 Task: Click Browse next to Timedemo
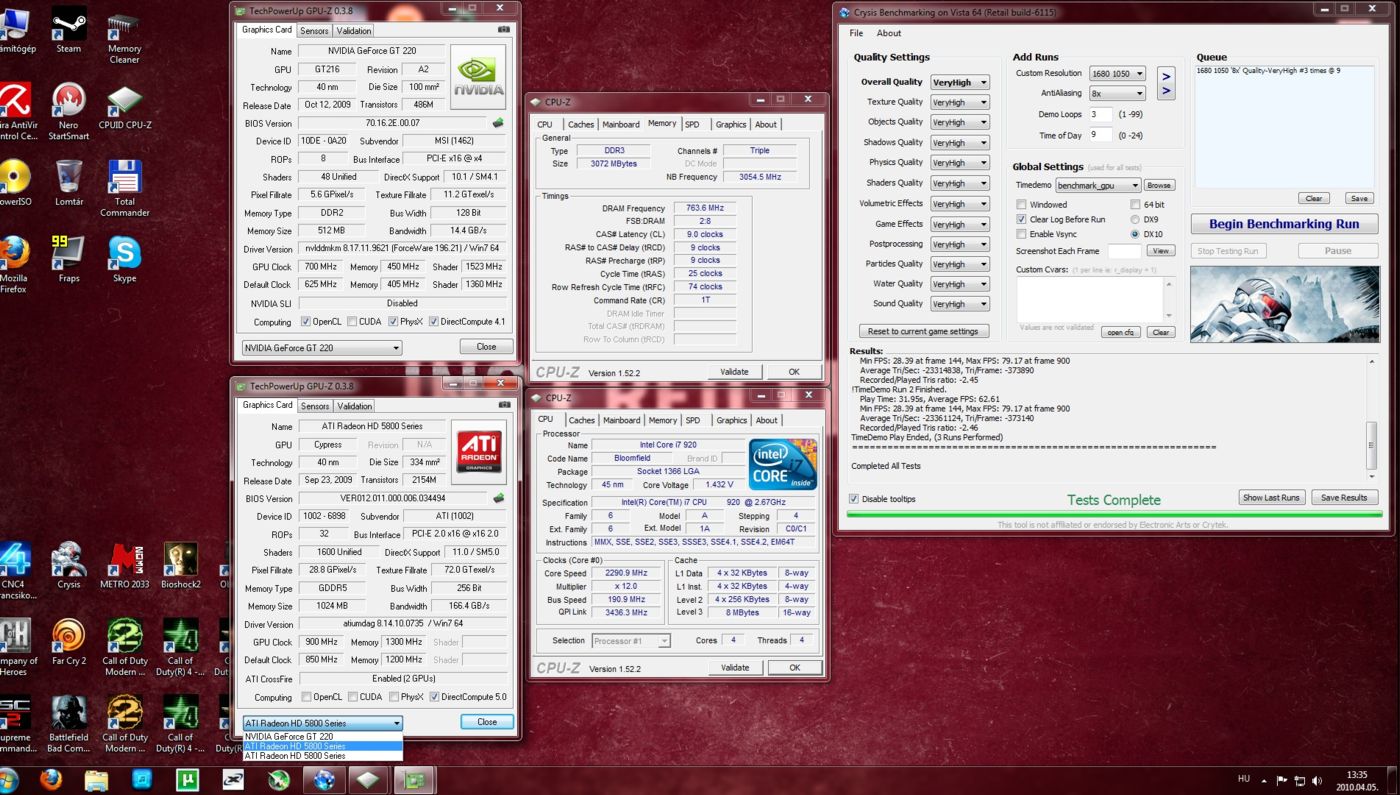(1159, 185)
